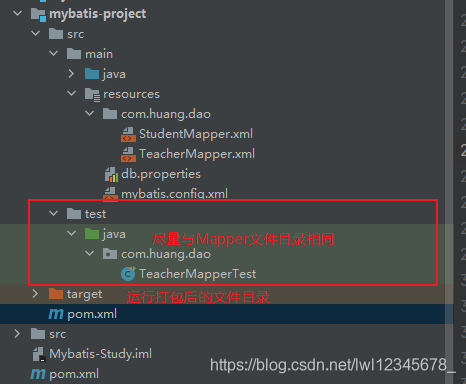Click the orange target folder icon
466x384 pixels.
click(56, 294)
